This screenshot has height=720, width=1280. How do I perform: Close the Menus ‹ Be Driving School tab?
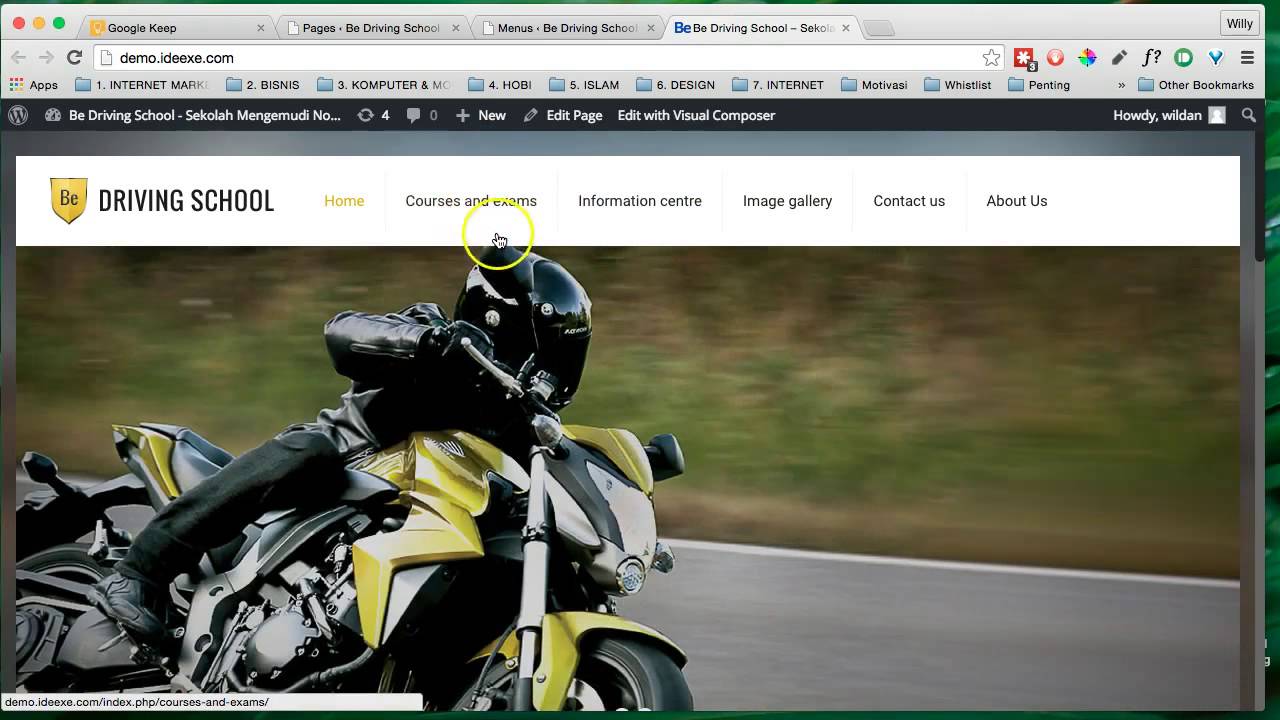point(651,28)
